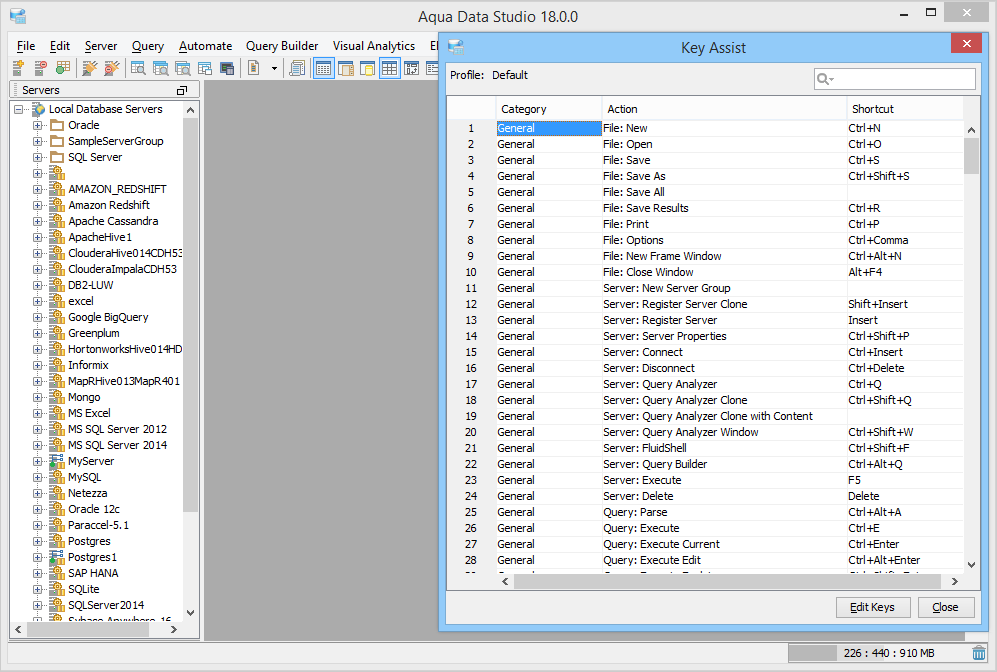The image size is (997, 672).
Task: Click the Register Server toolbar icon
Action: (17, 68)
